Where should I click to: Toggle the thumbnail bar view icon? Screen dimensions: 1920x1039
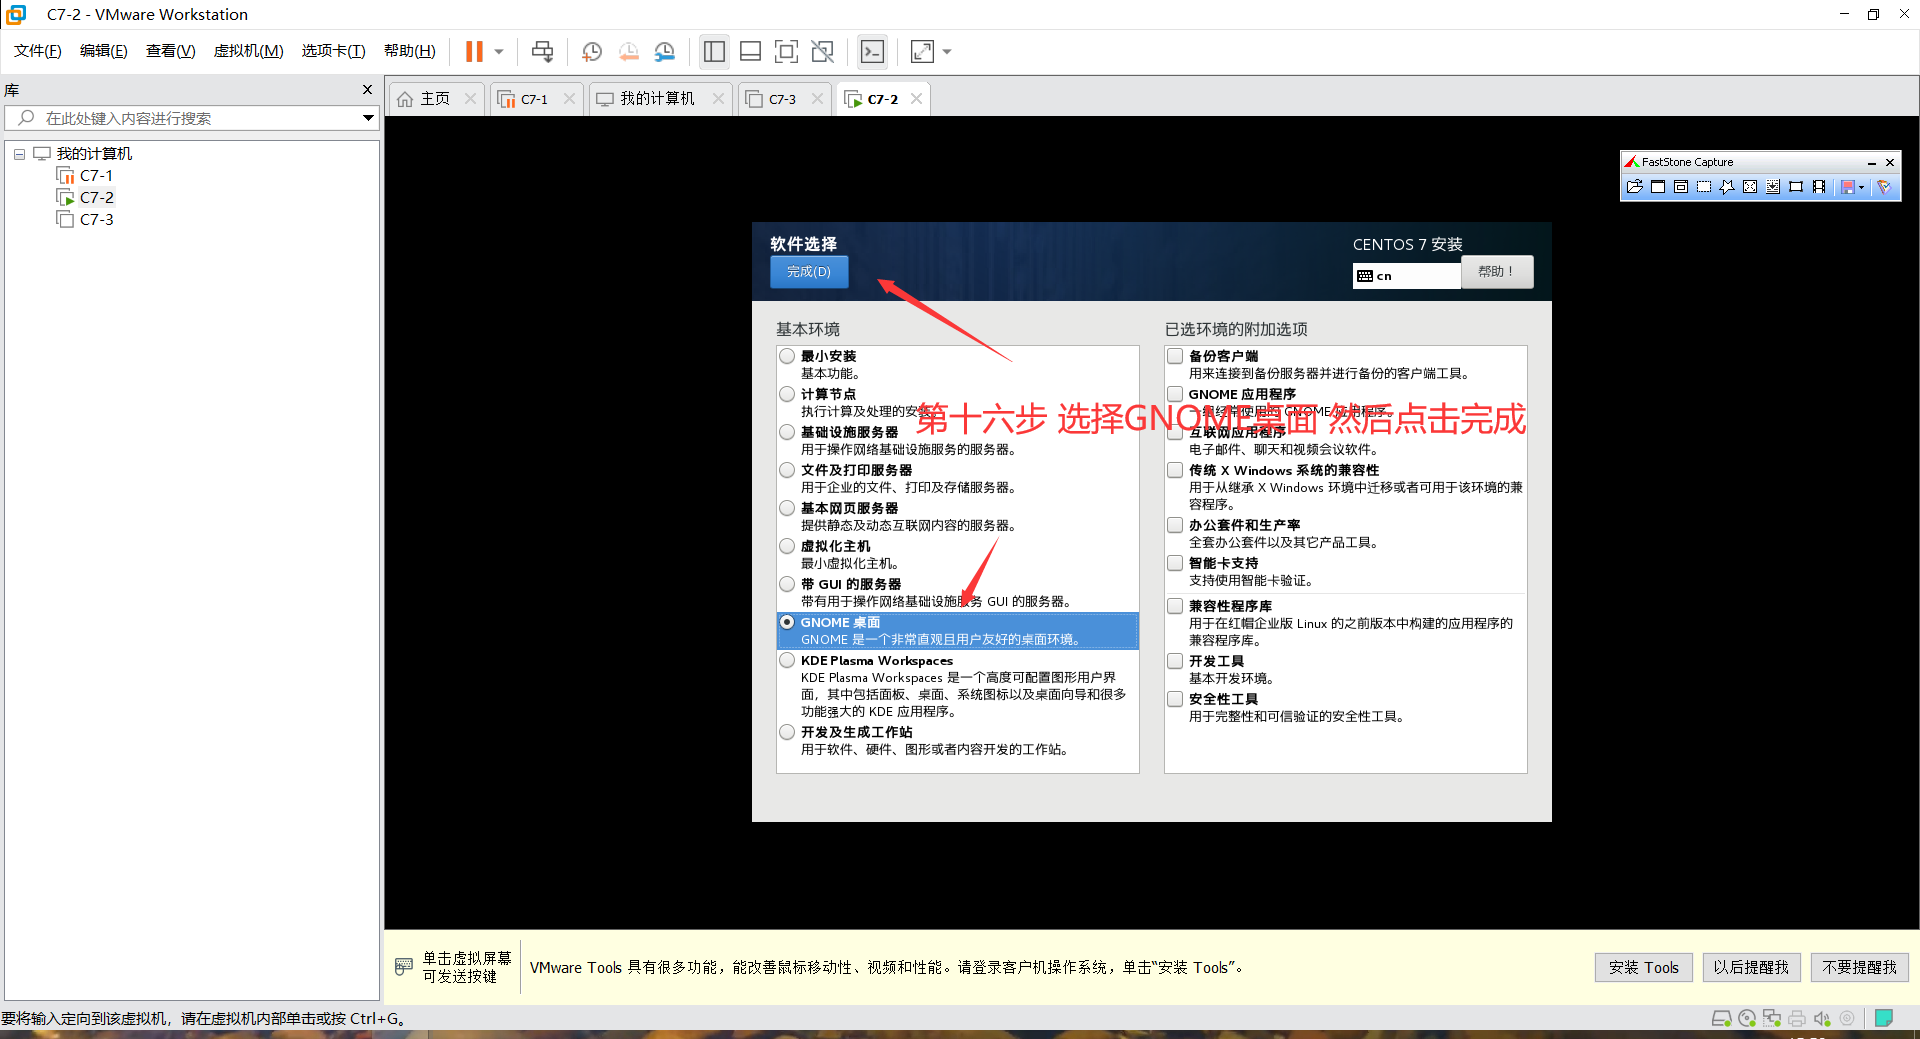750,51
